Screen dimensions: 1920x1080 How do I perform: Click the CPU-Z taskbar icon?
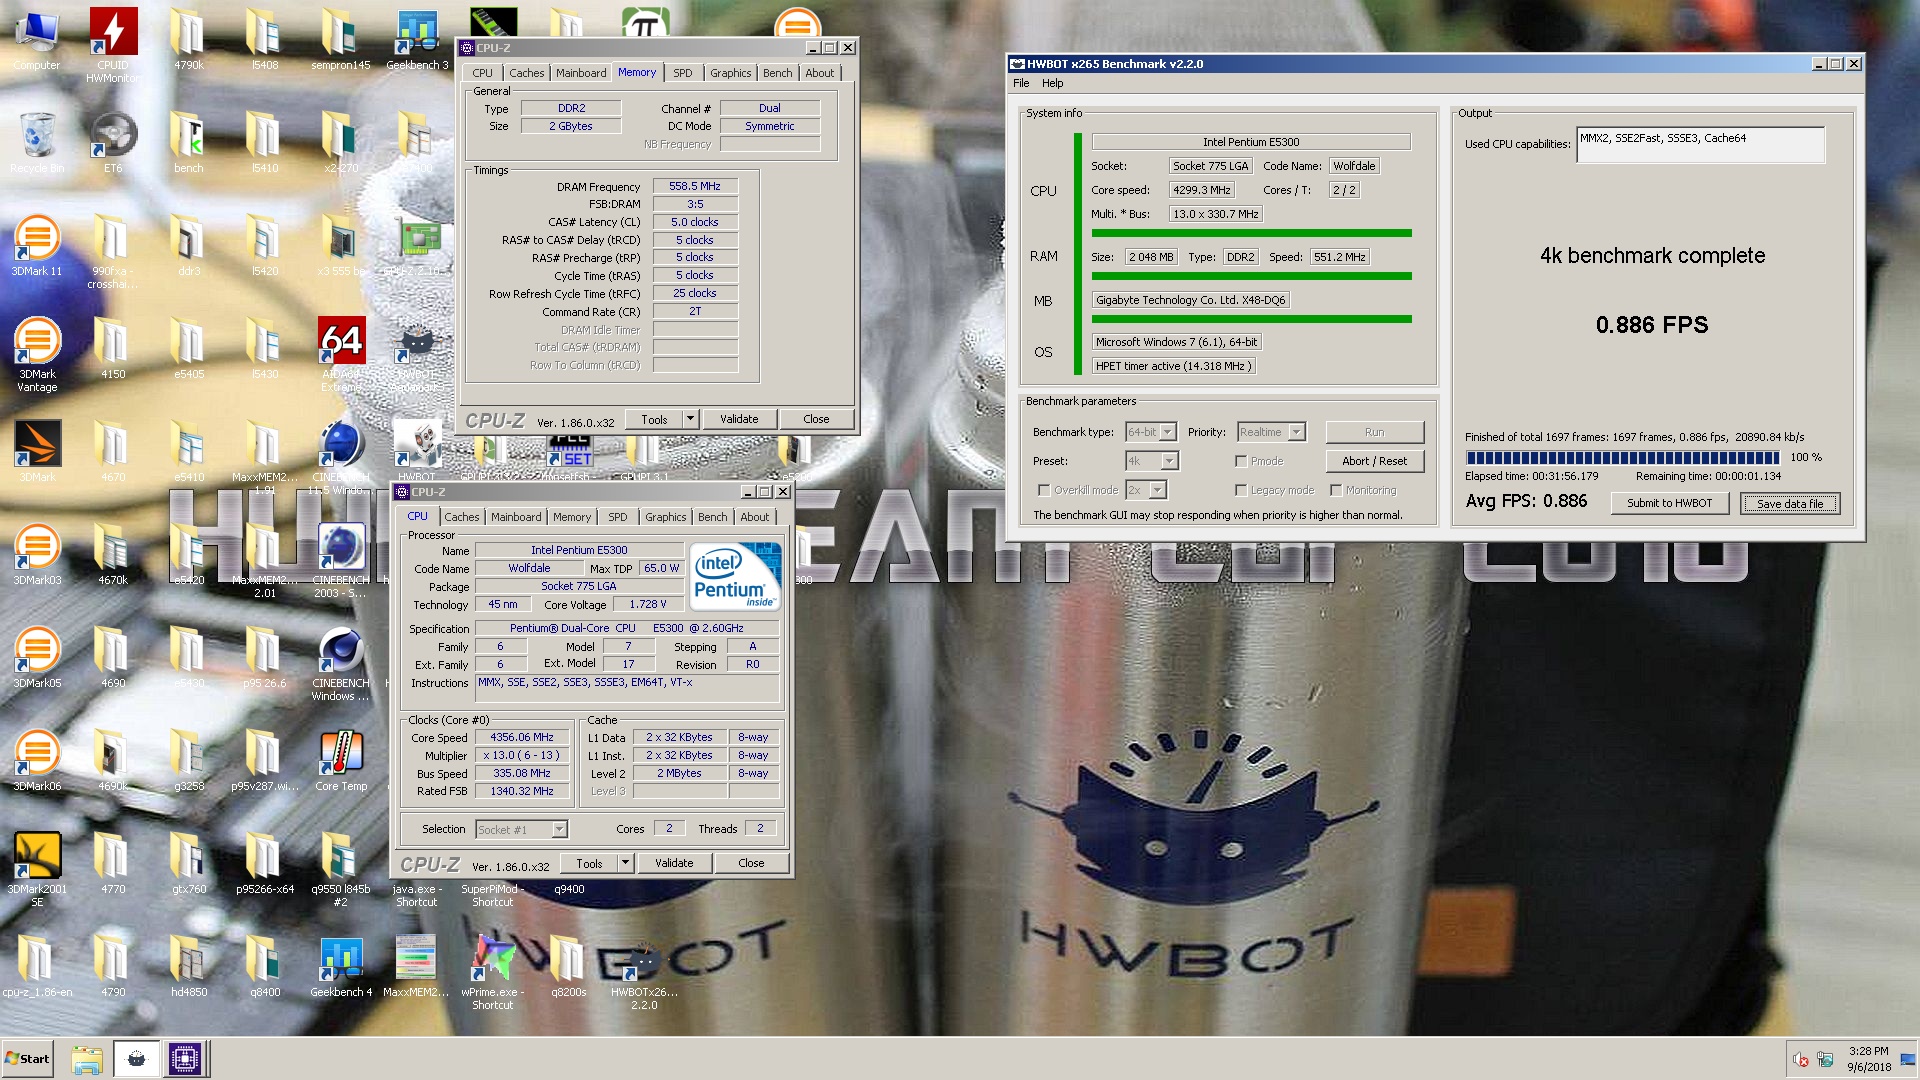185,1059
